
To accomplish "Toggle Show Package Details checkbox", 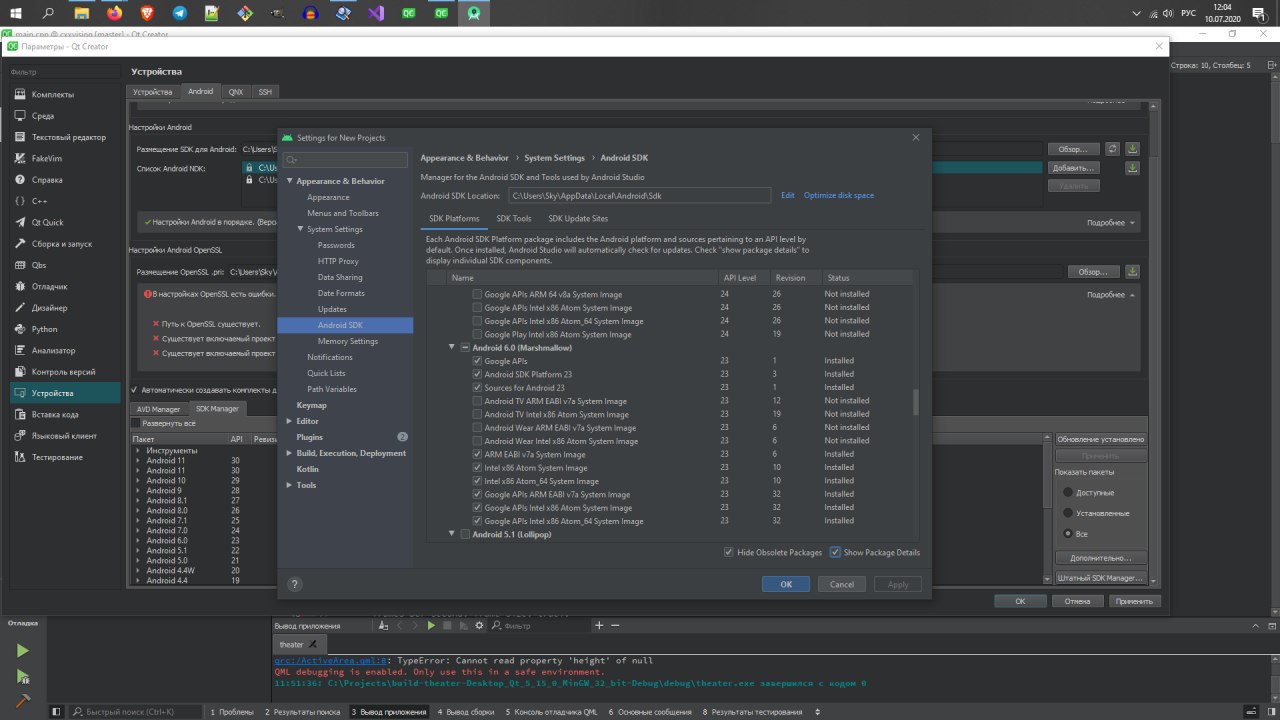I will click(835, 552).
